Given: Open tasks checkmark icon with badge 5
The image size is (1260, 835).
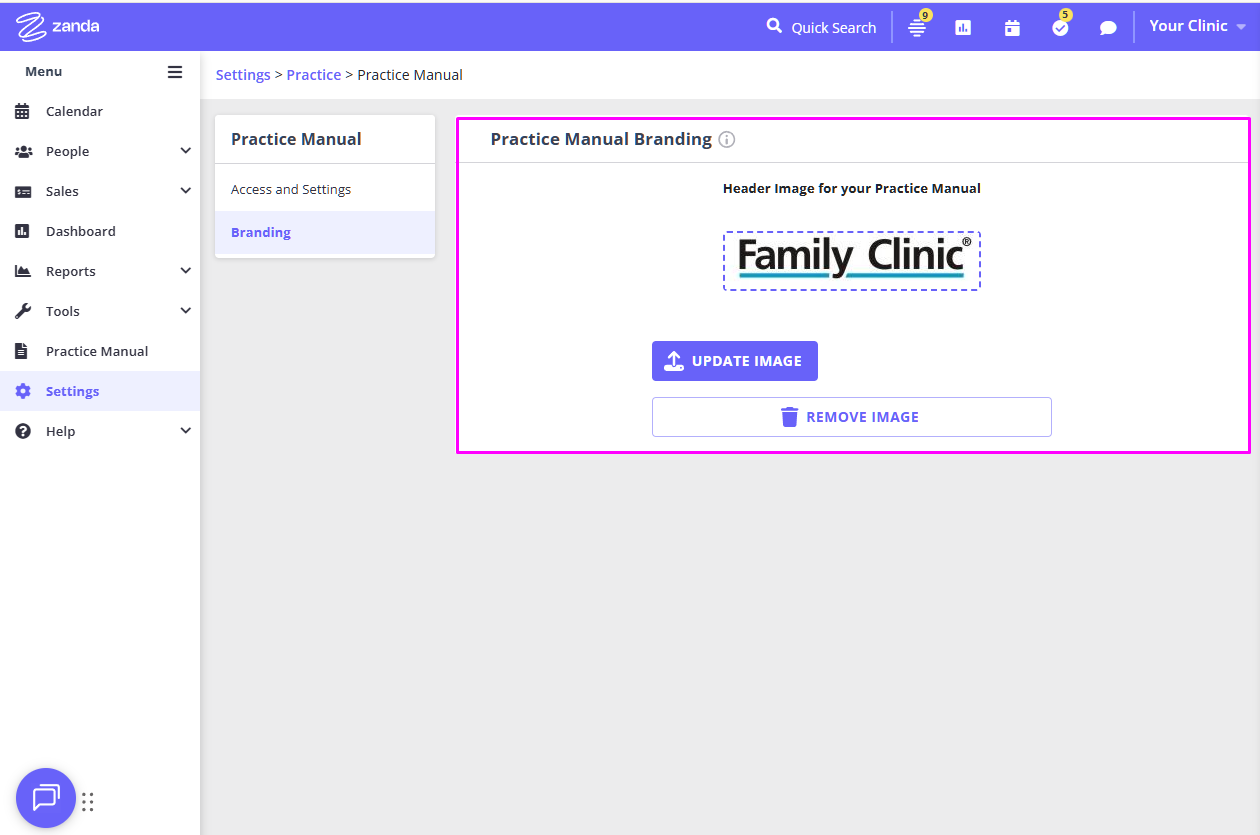Looking at the screenshot, I should (1060, 28).
